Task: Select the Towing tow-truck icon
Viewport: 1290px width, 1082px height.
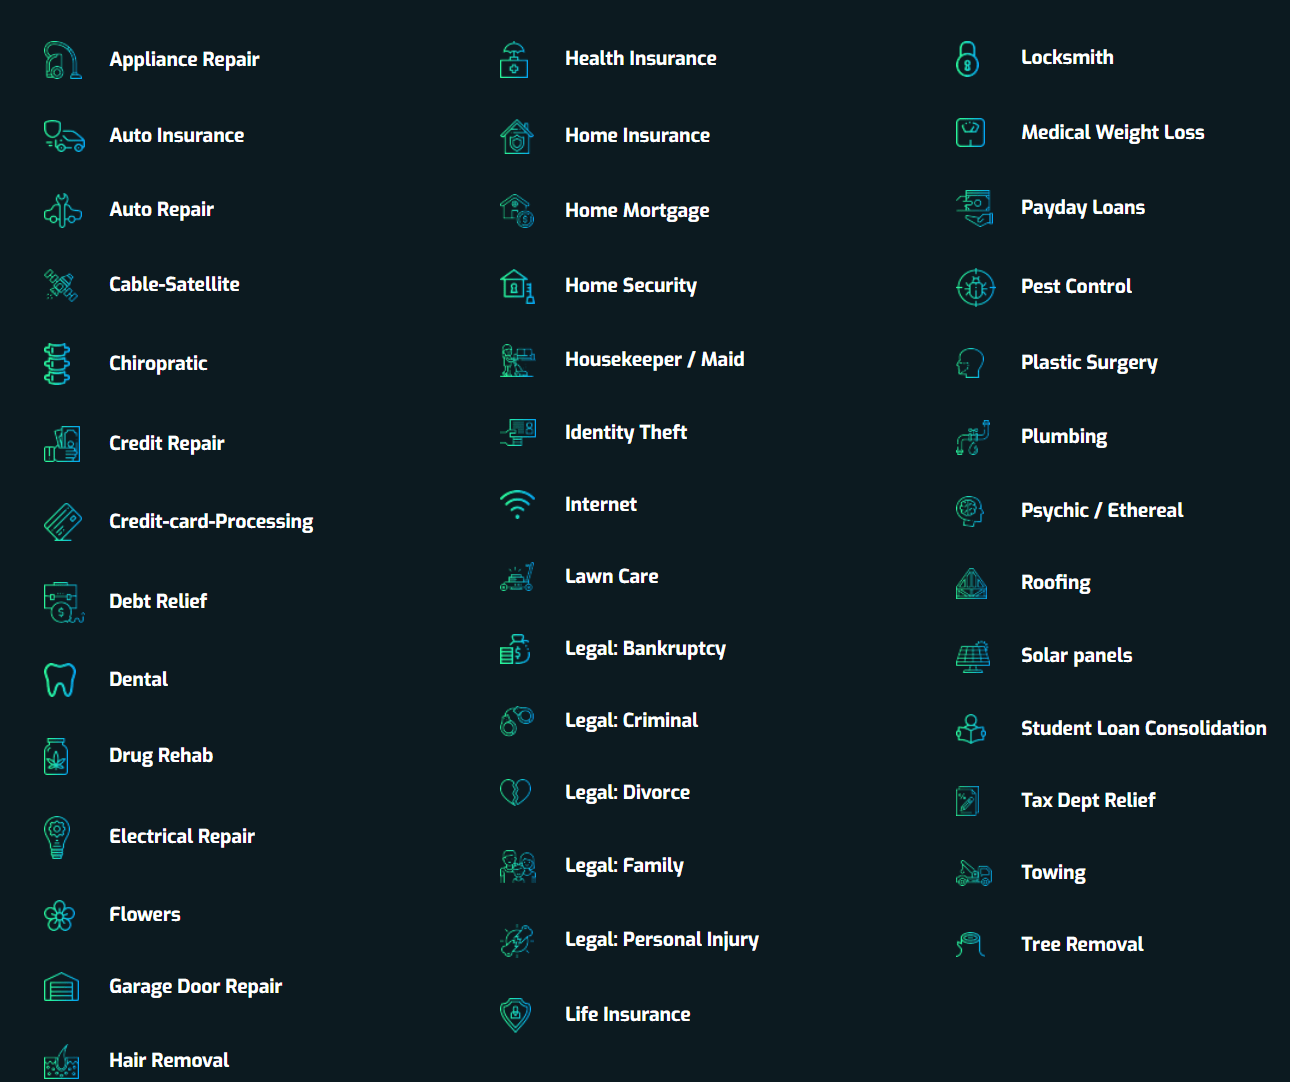Action: tap(973, 873)
